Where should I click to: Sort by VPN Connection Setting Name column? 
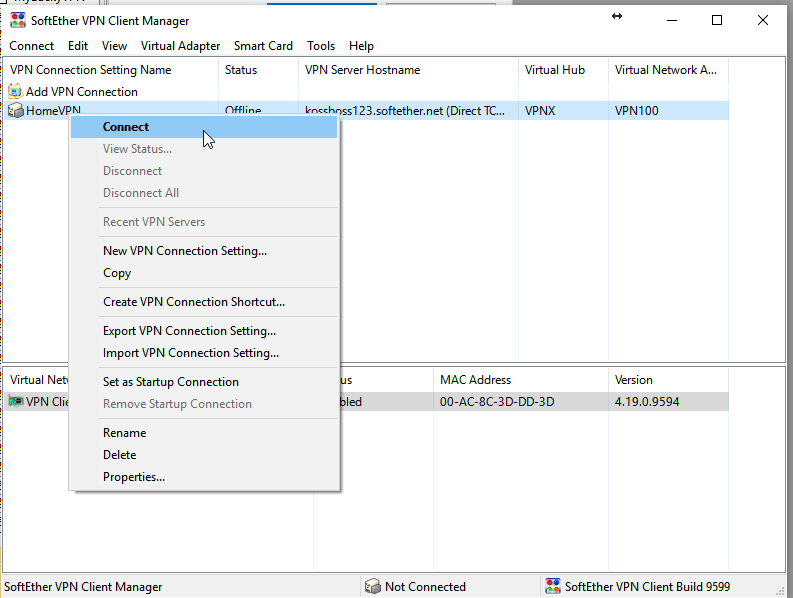point(111,70)
